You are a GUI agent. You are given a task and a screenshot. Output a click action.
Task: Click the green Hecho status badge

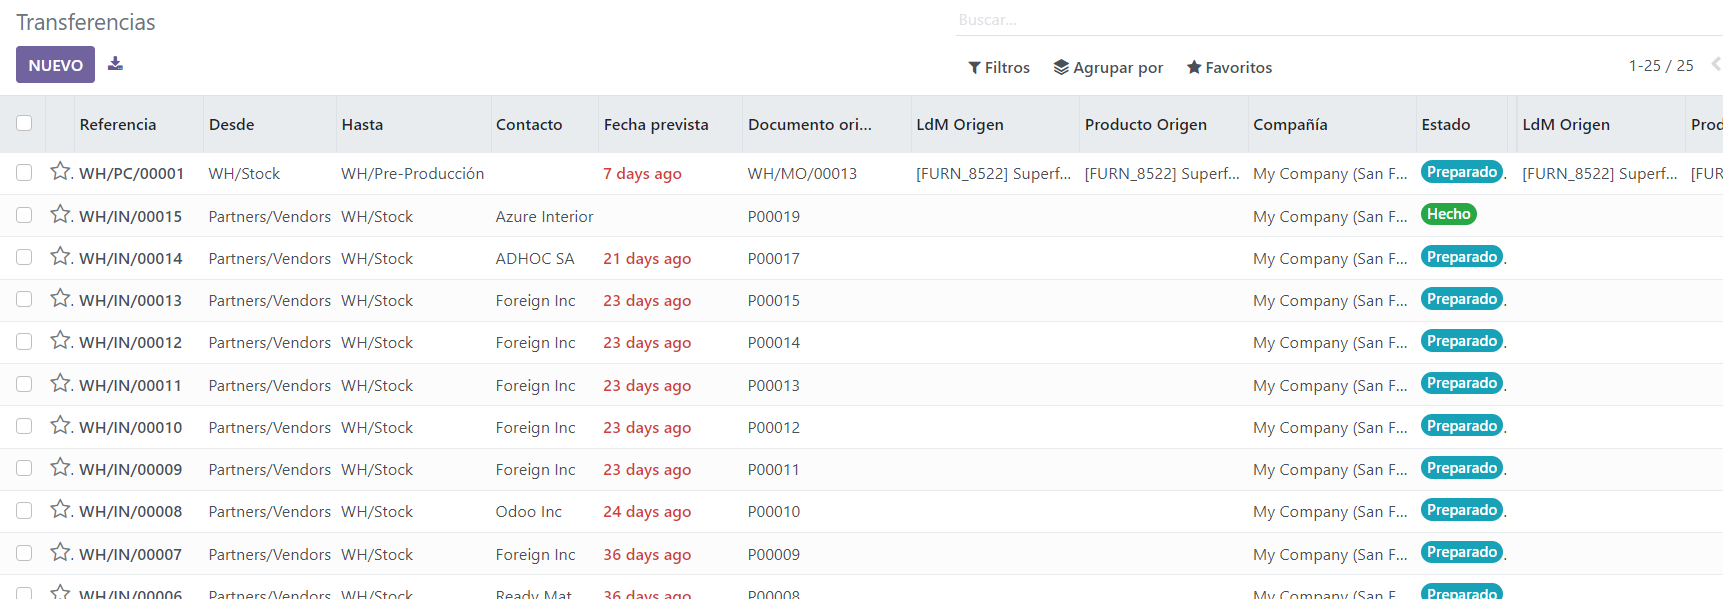pos(1448,214)
